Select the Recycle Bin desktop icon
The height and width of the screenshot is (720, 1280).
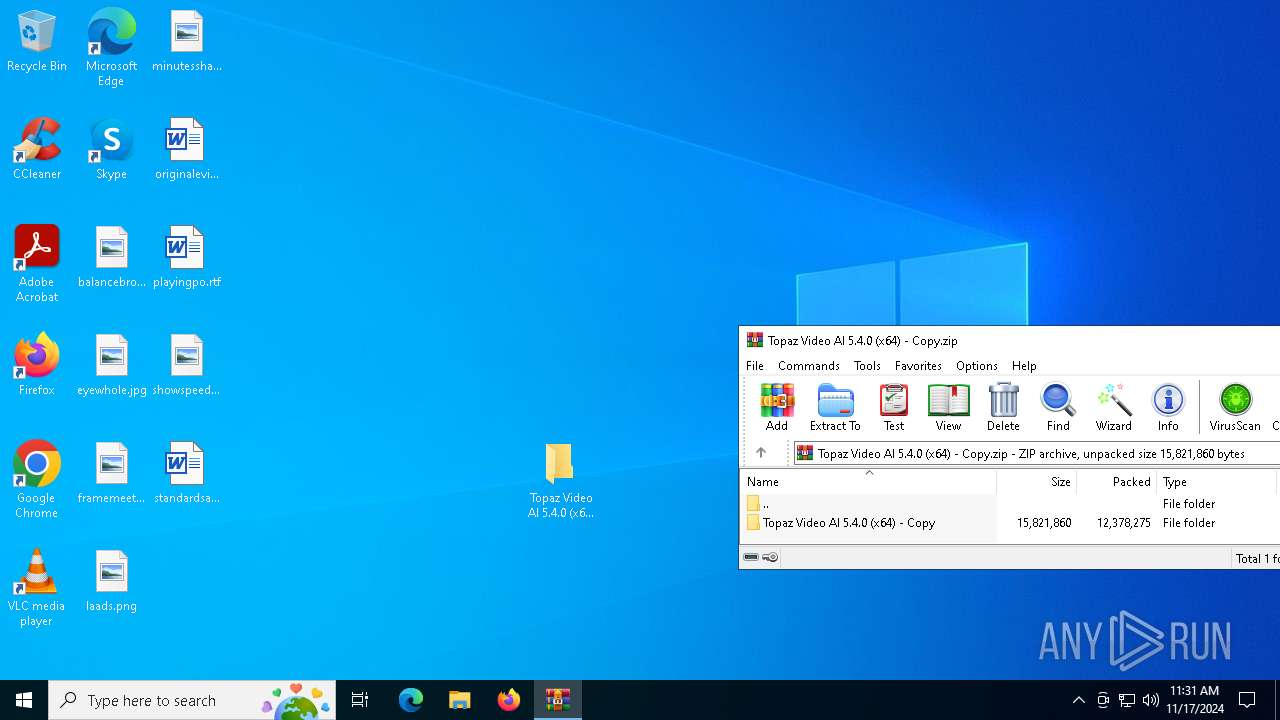click(37, 41)
